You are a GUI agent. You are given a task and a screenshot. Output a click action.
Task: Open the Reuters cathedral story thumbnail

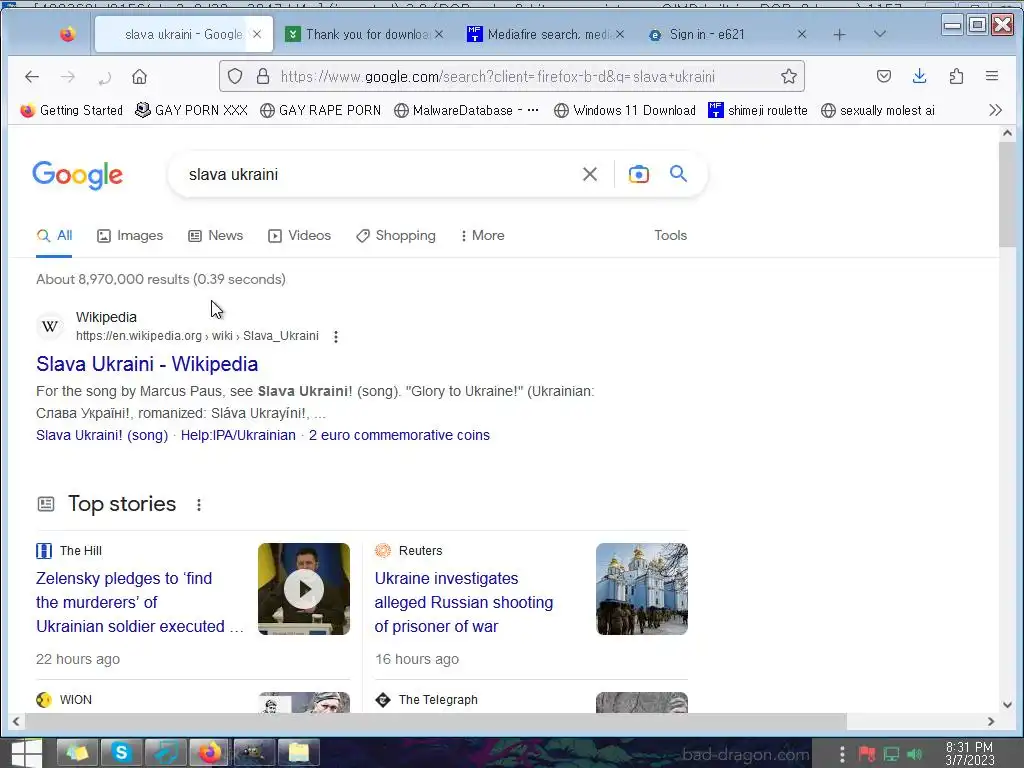tap(642, 589)
